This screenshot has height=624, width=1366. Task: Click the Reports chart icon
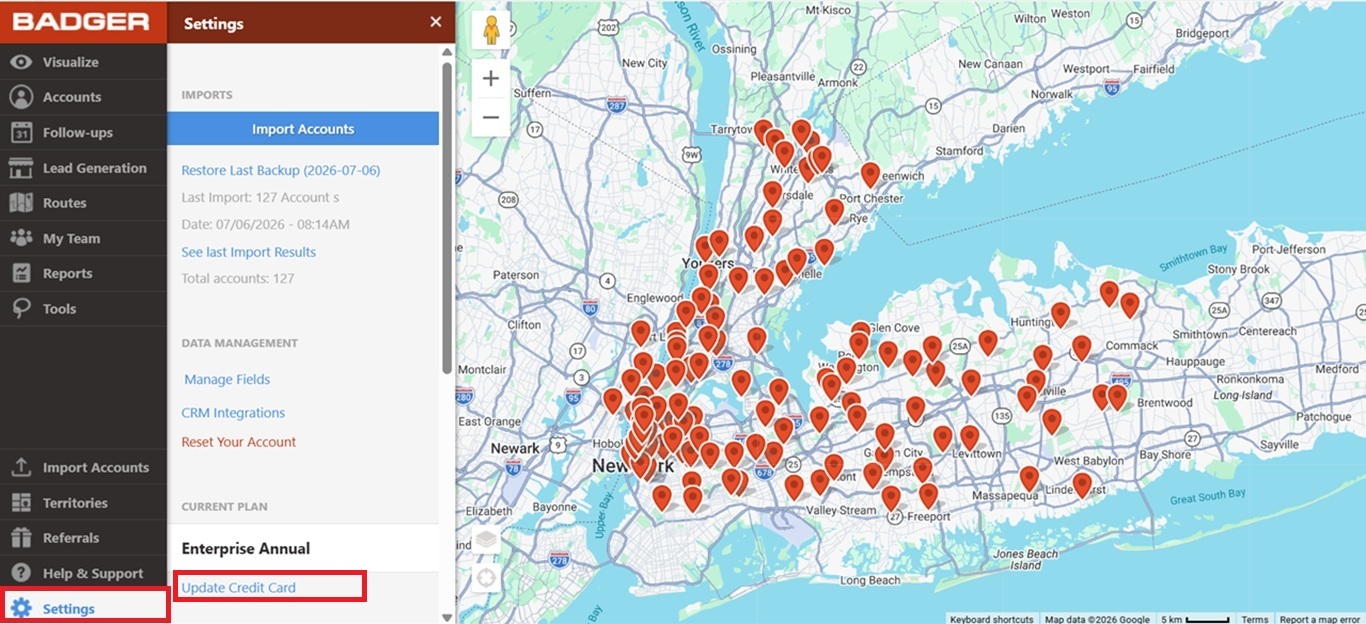pos(21,273)
